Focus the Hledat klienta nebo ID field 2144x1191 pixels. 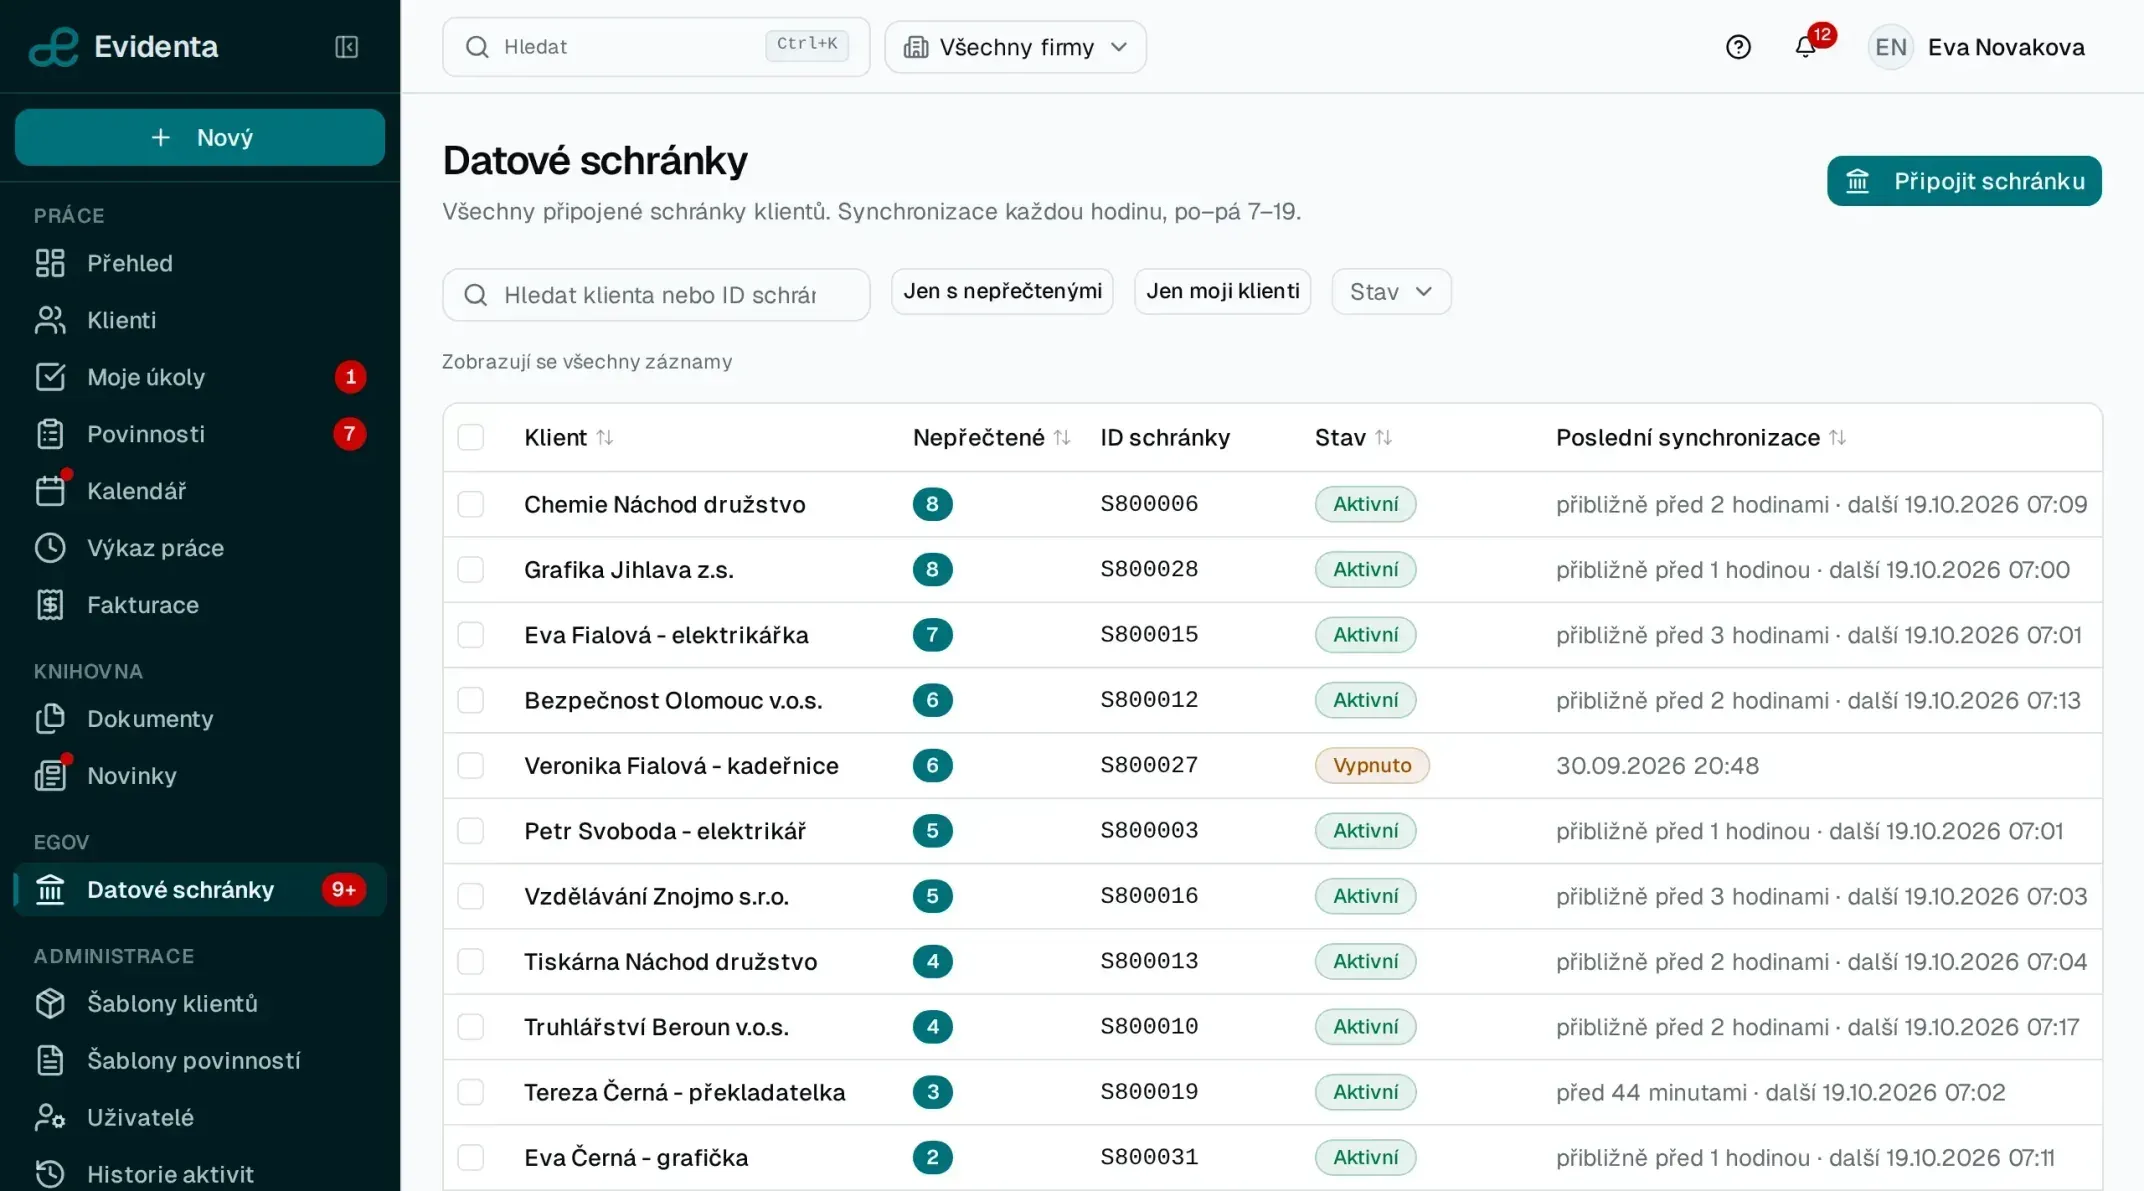(x=656, y=295)
